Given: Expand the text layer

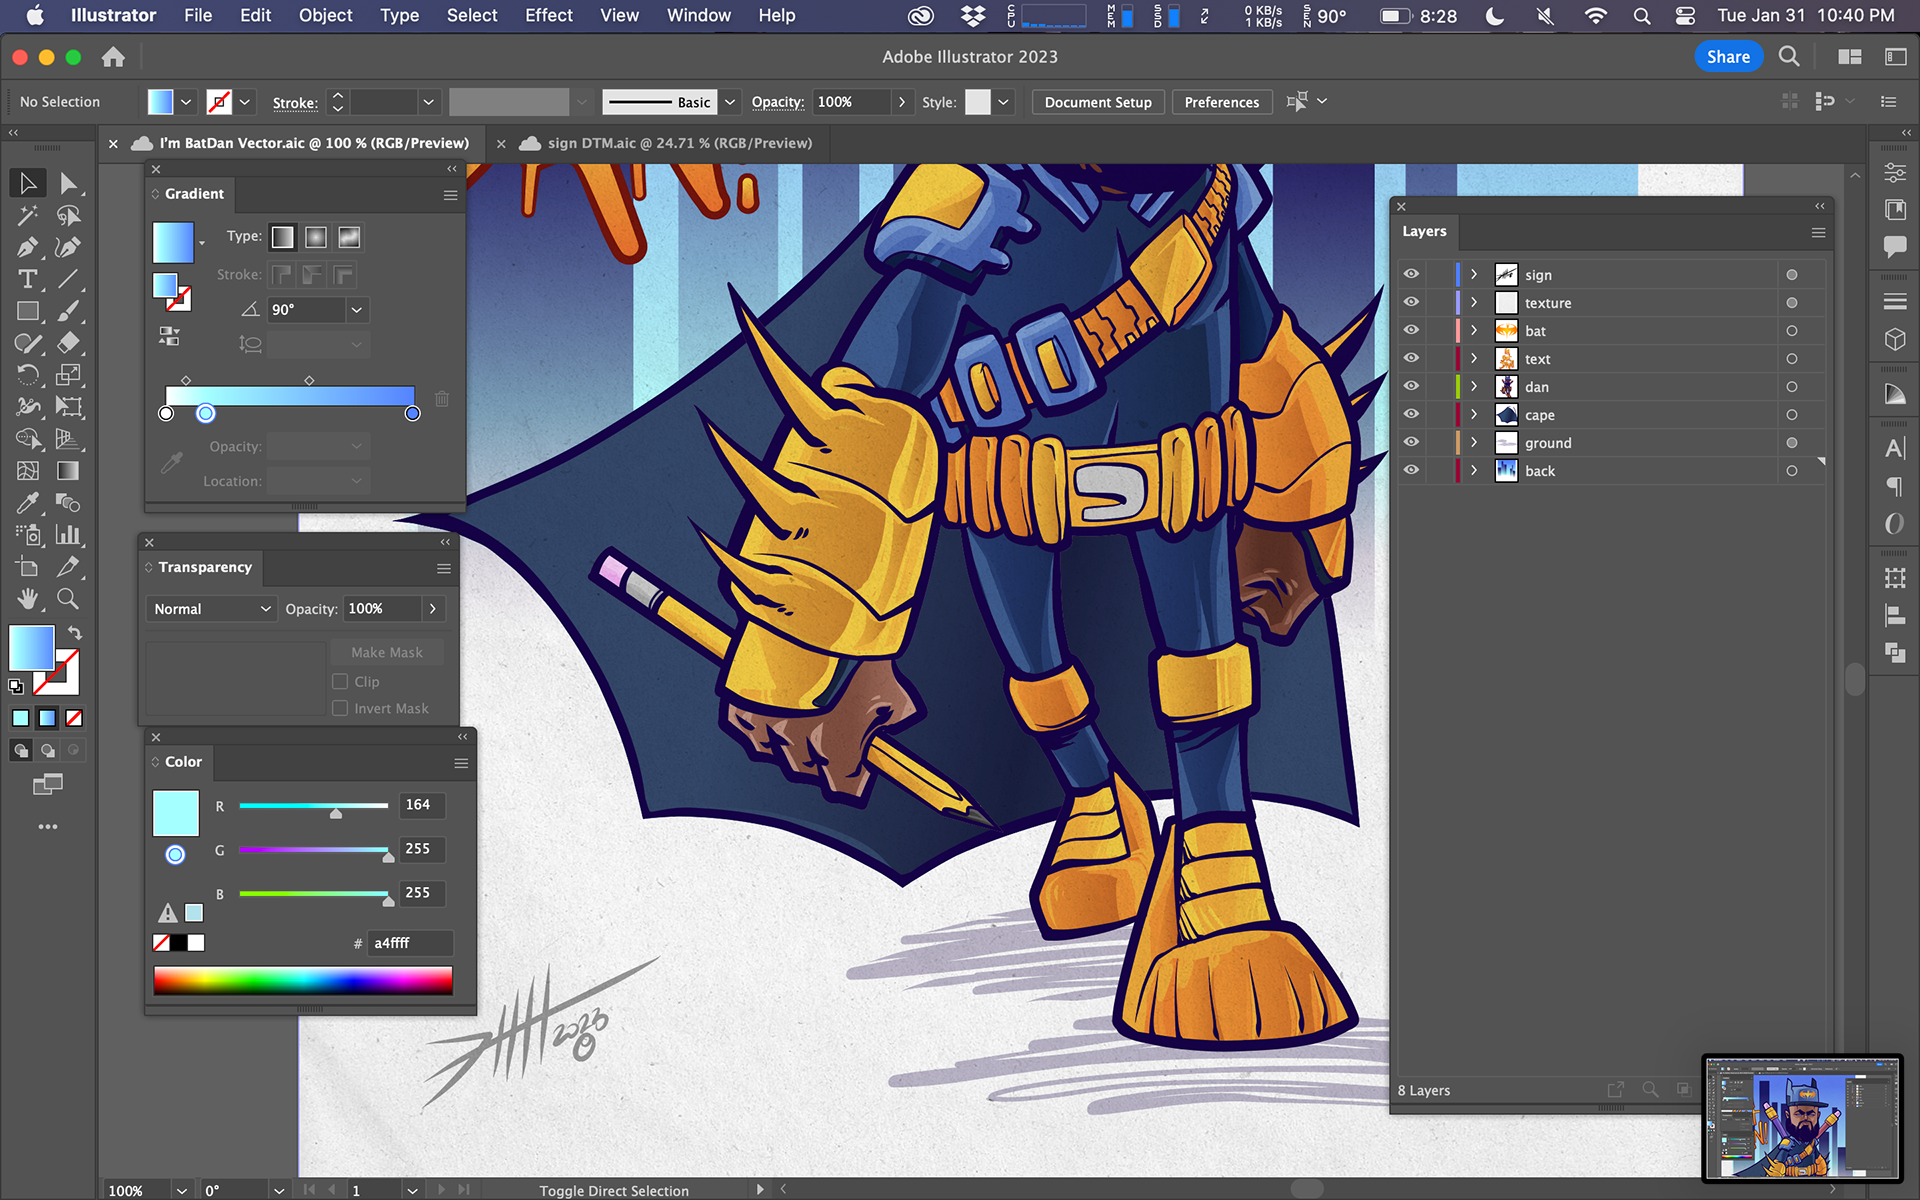Looking at the screenshot, I should point(1473,358).
